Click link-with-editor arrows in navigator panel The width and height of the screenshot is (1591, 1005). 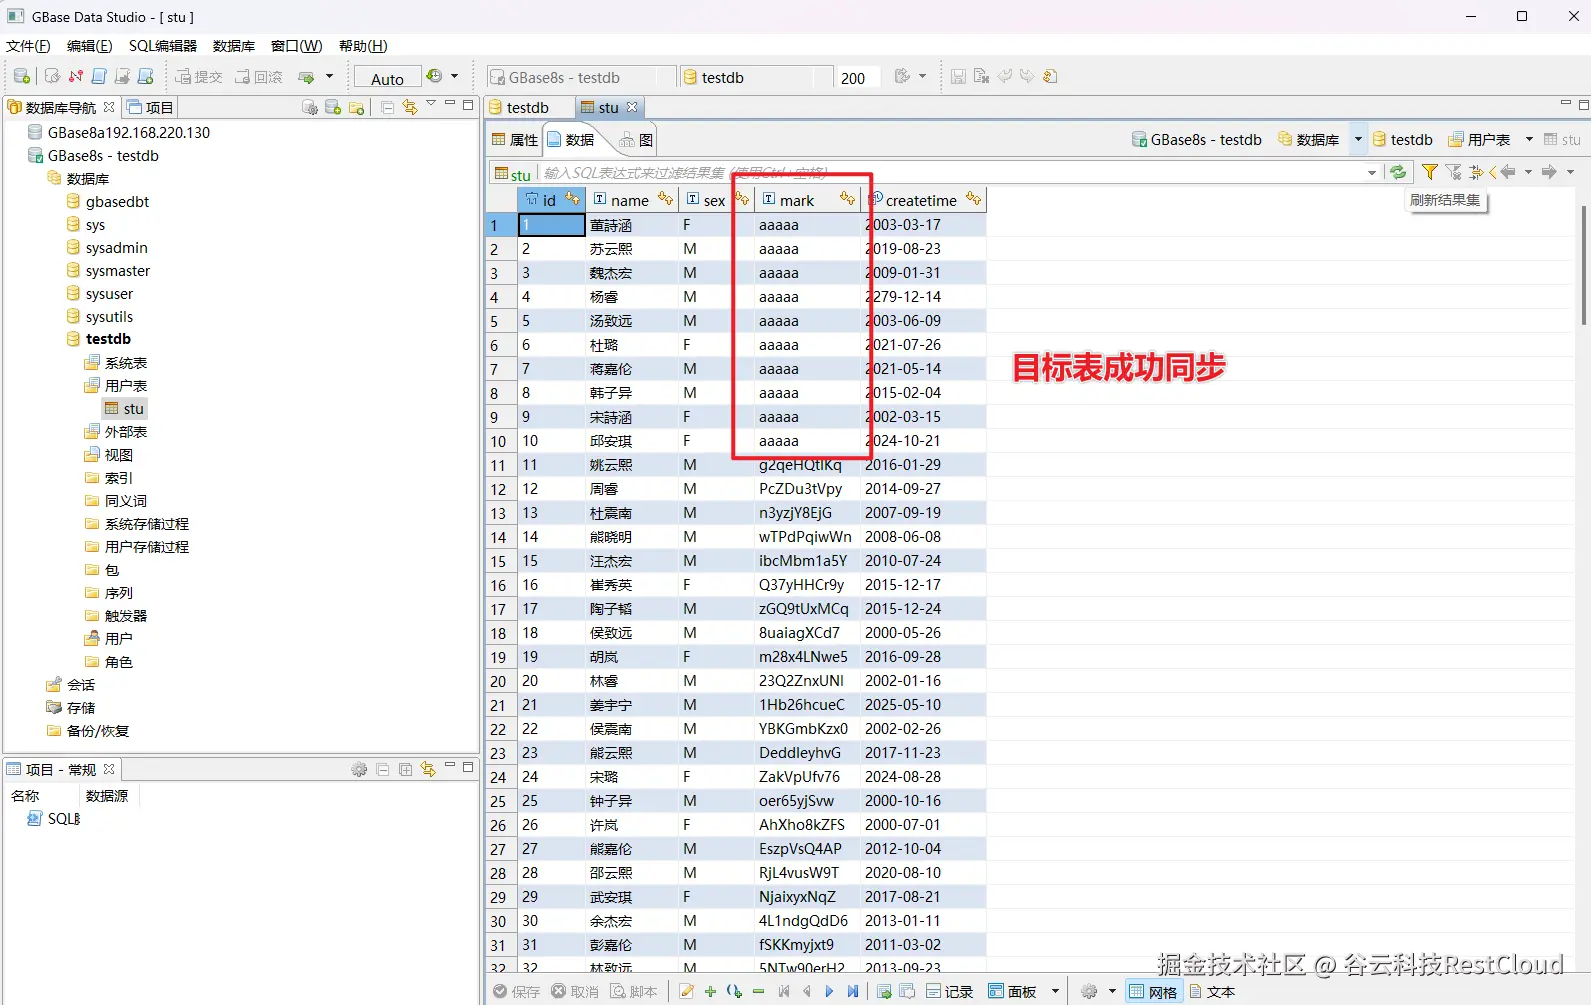(x=410, y=107)
